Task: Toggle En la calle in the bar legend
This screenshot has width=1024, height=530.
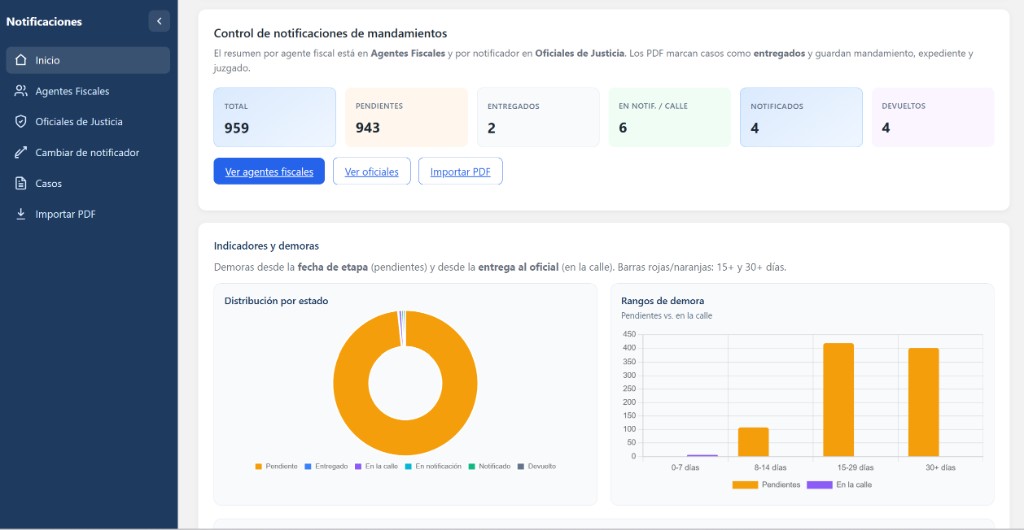Action: click(x=839, y=485)
